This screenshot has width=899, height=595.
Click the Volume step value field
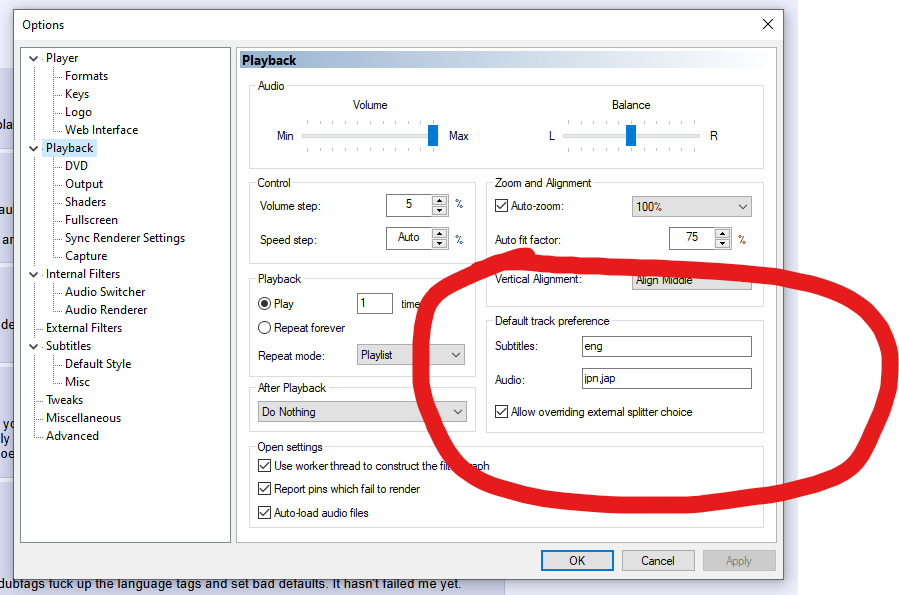409,205
